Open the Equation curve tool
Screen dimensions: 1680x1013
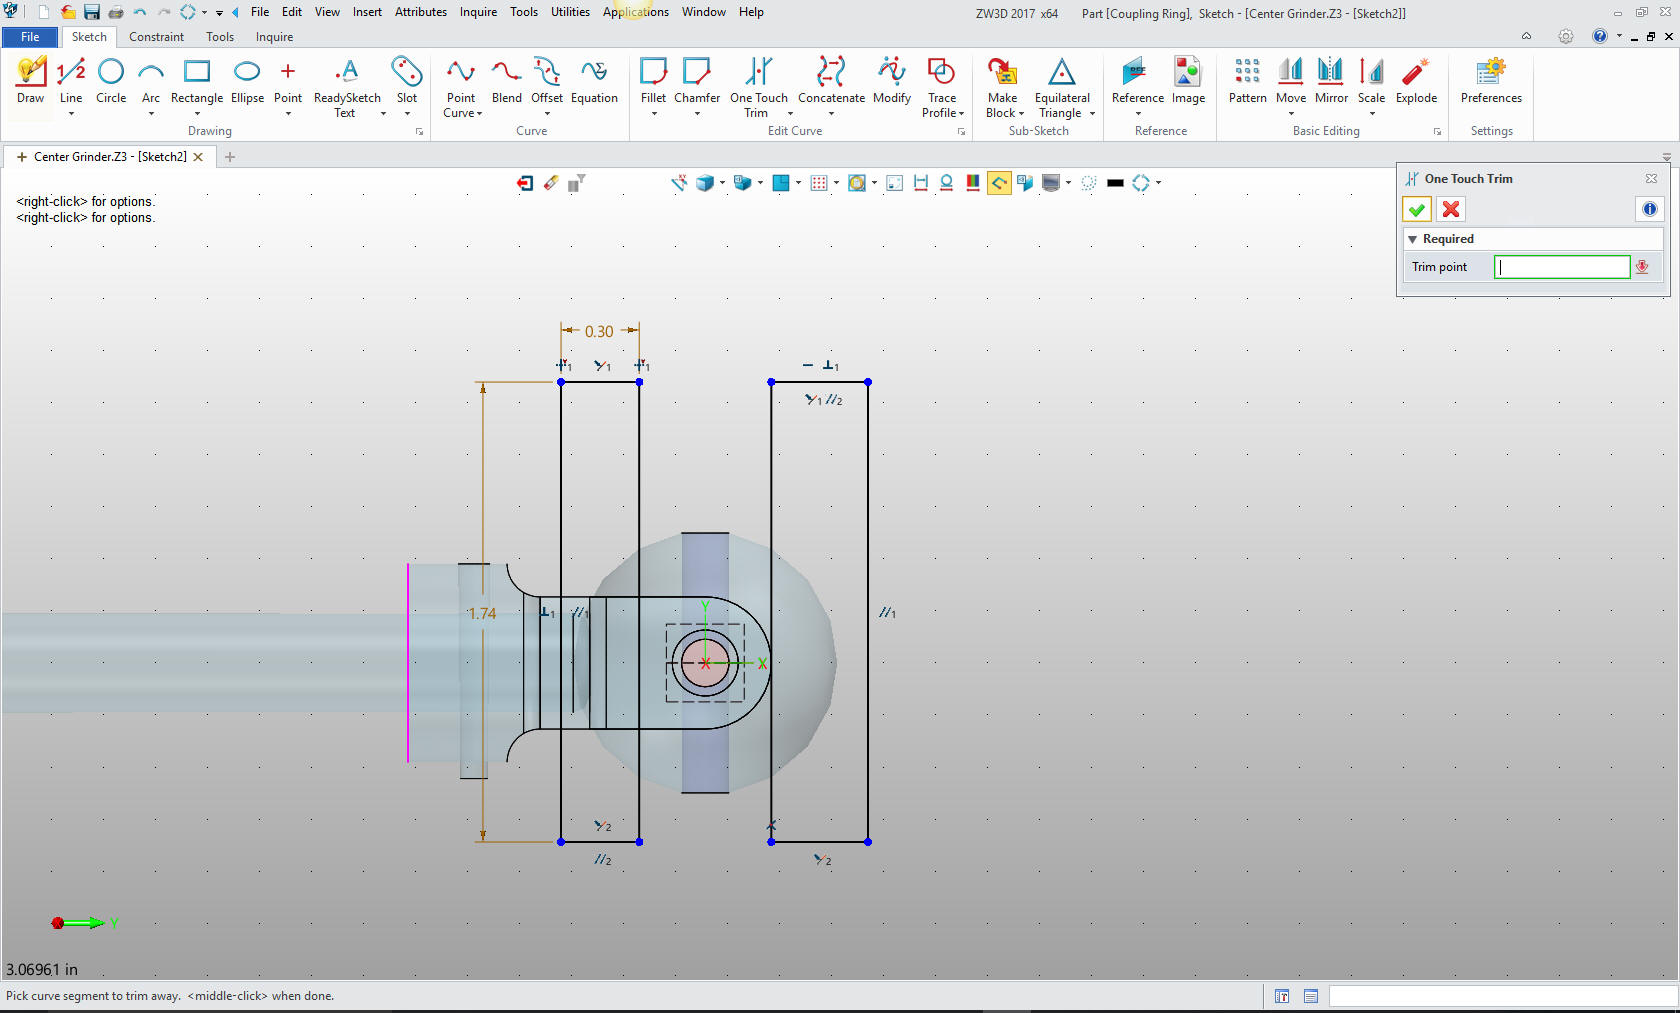(594, 80)
